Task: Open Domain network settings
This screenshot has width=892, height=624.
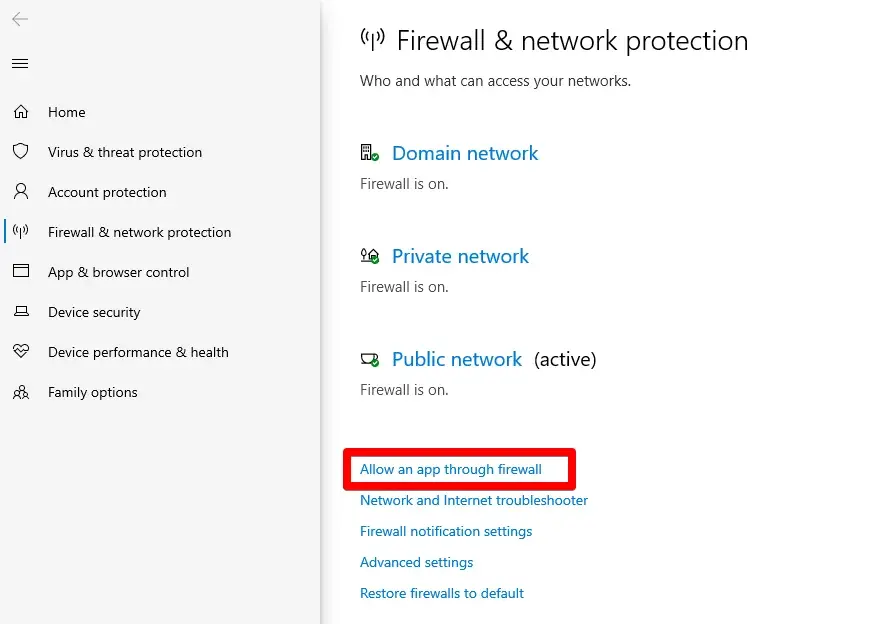Action: tap(464, 153)
